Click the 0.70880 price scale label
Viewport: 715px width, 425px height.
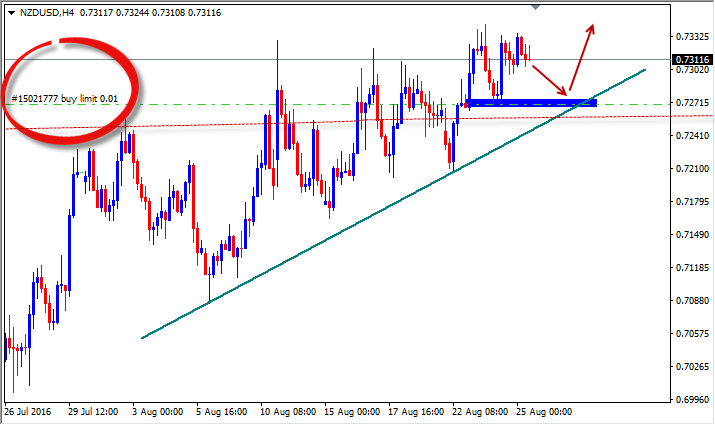(x=692, y=301)
